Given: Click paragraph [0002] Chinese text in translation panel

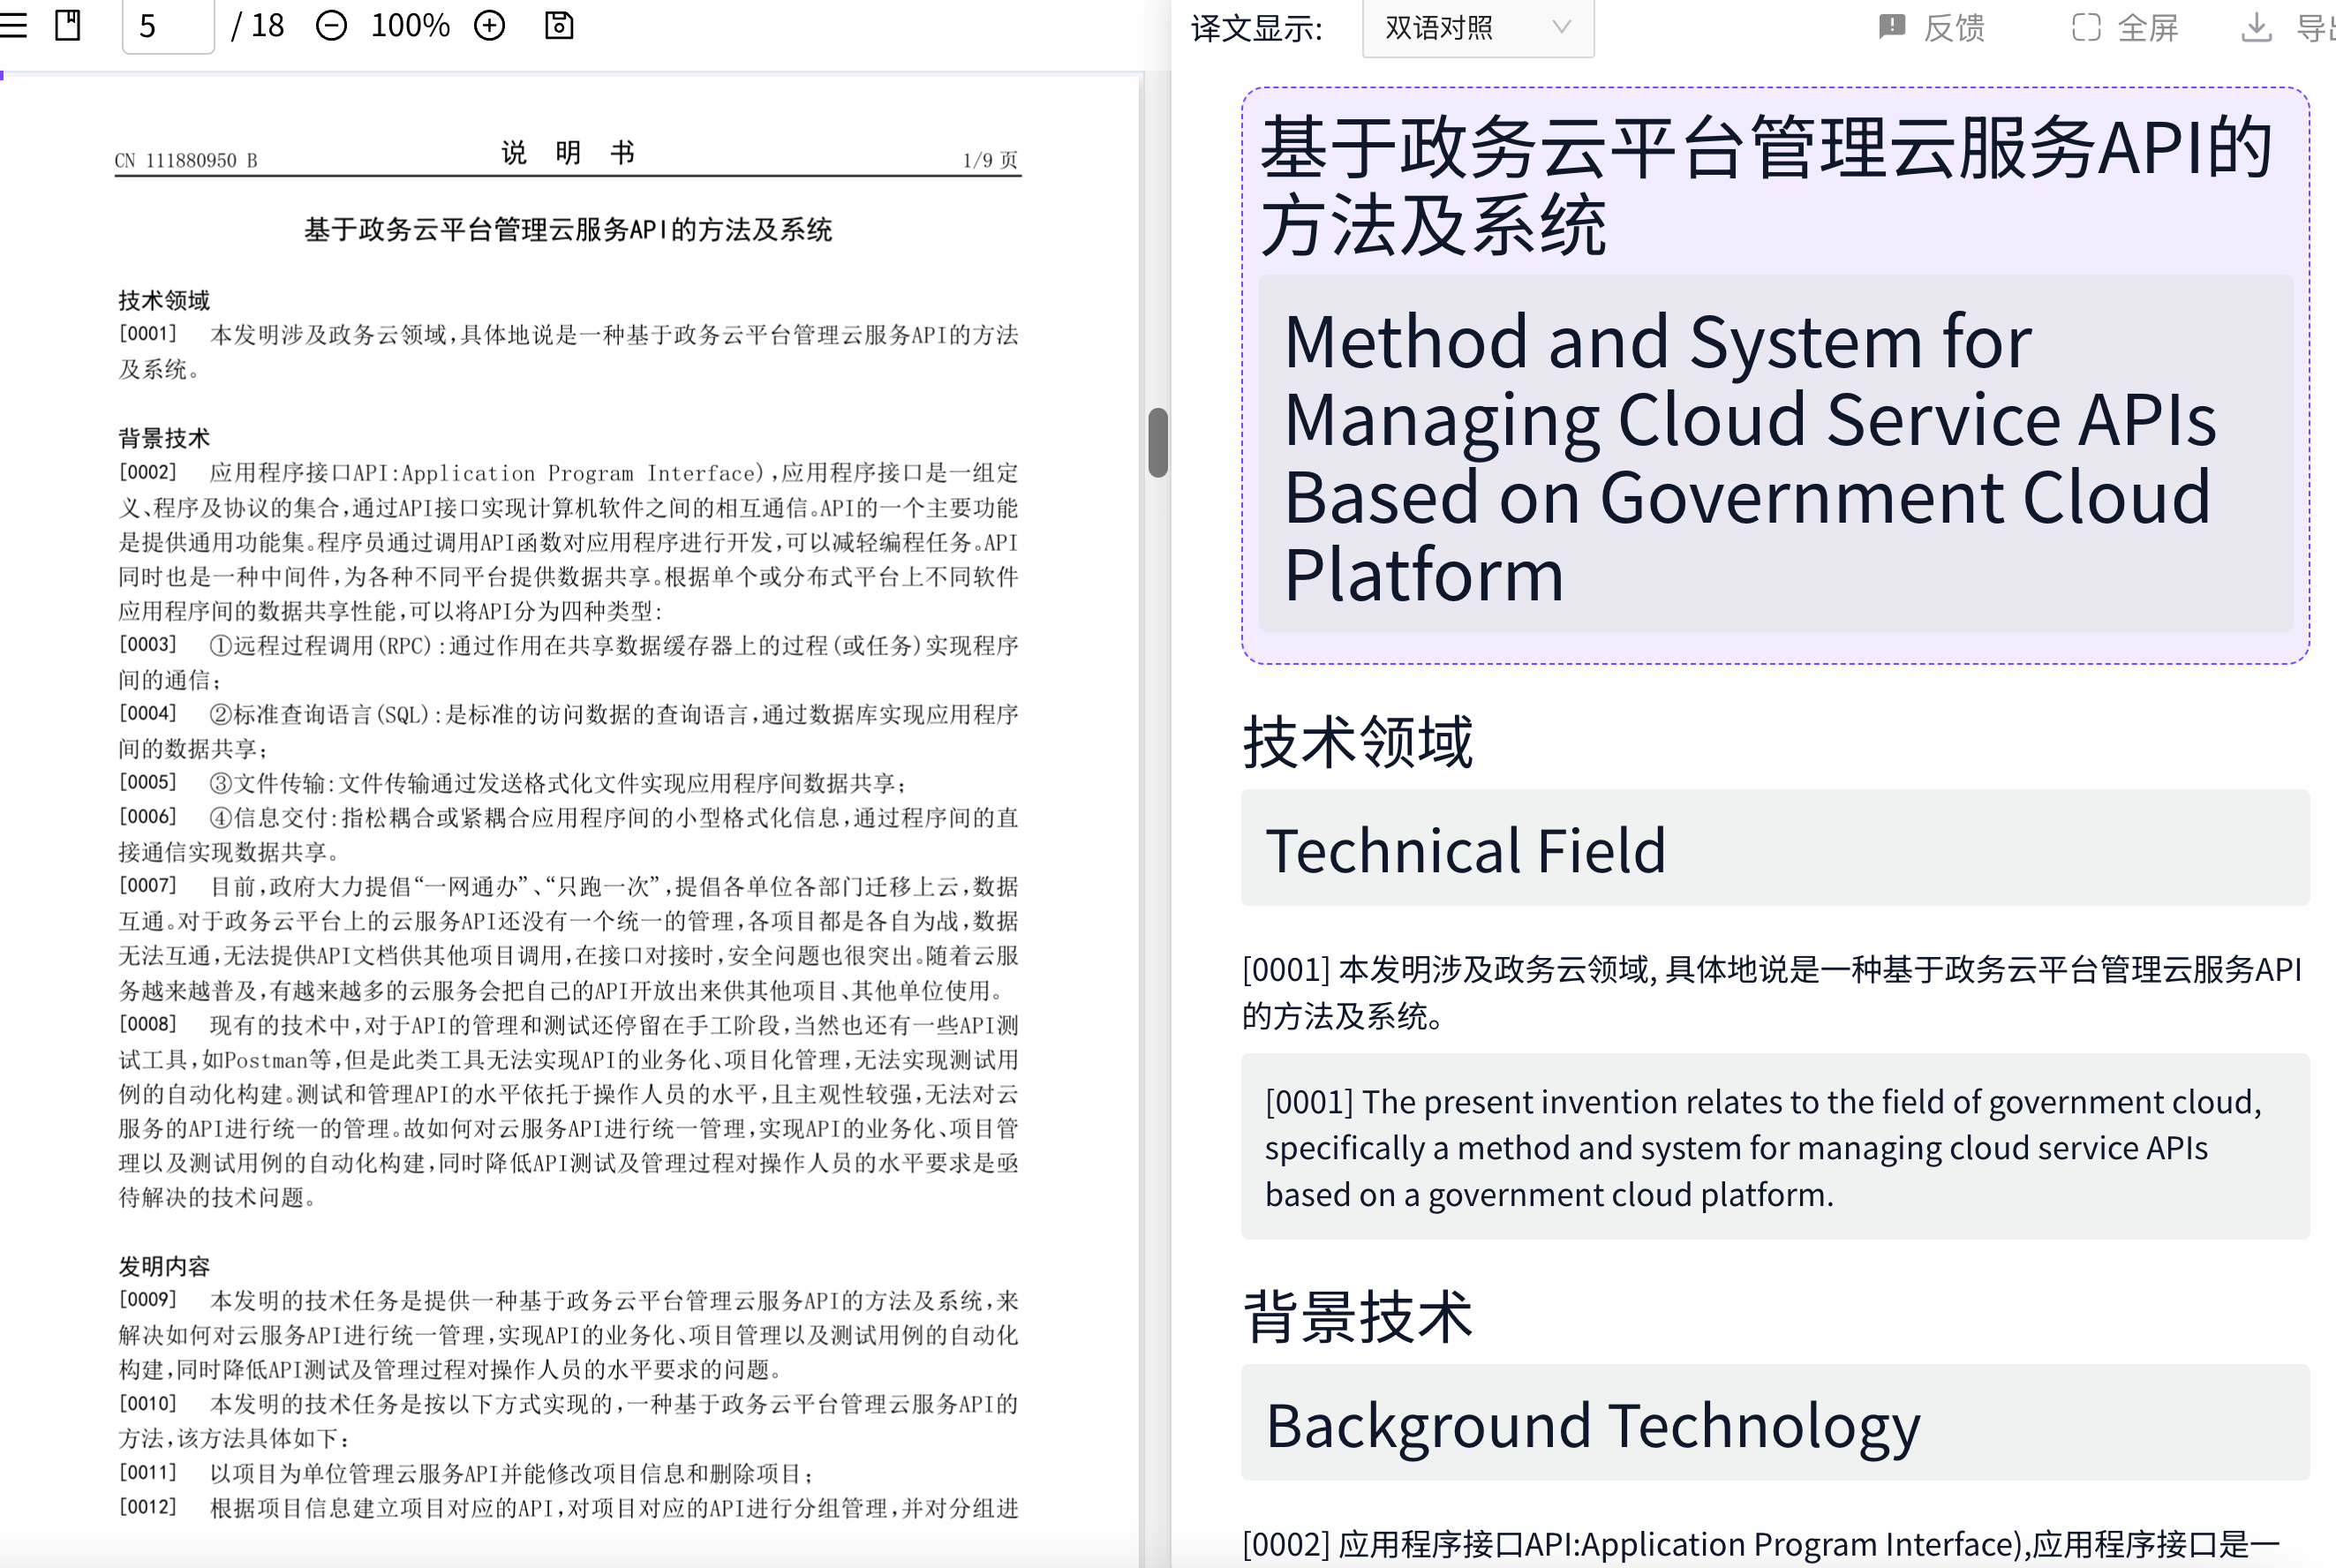Looking at the screenshot, I should pos(1770,1542).
